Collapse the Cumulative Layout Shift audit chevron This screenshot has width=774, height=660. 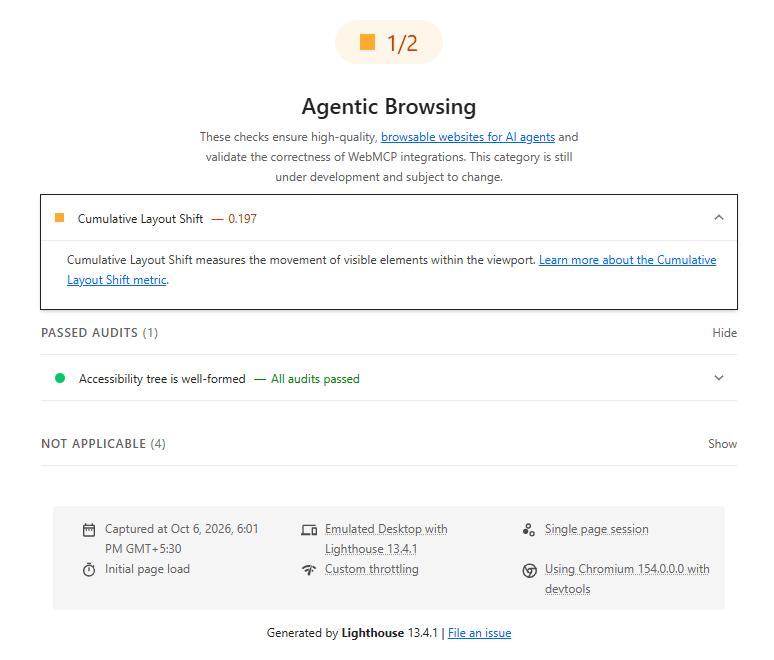(719, 217)
